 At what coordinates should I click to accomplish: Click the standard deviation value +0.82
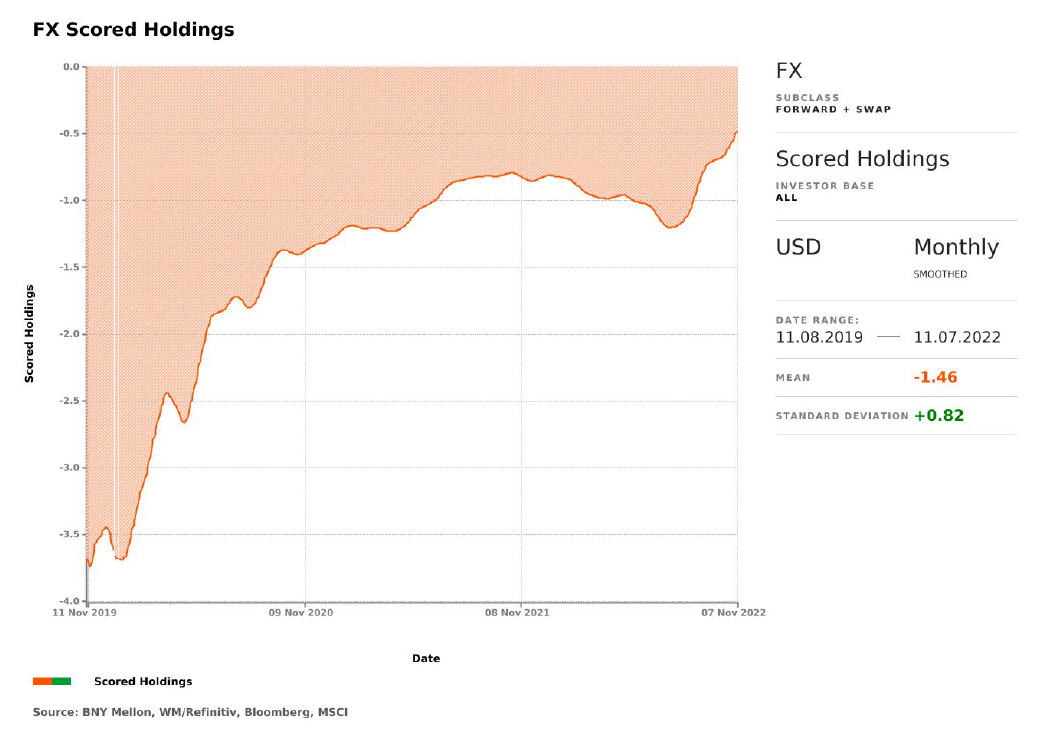tap(938, 415)
